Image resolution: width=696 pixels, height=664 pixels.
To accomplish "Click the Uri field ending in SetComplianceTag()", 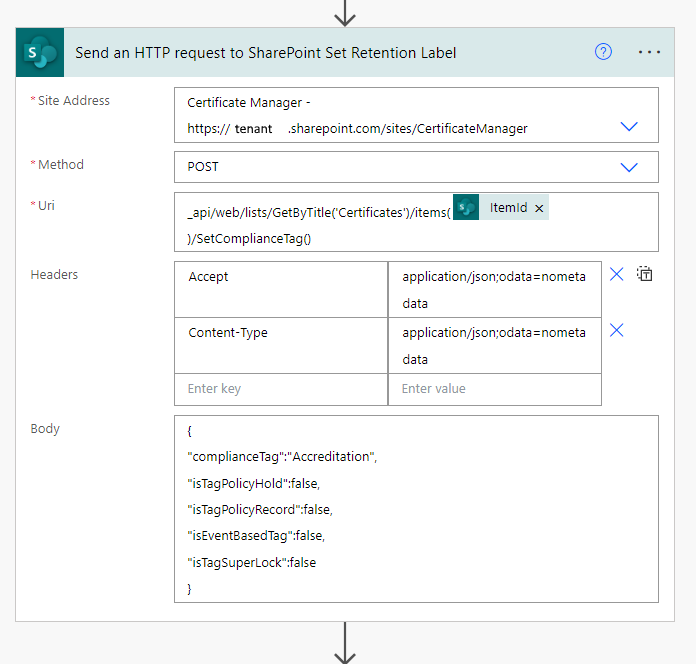I will [300, 237].
